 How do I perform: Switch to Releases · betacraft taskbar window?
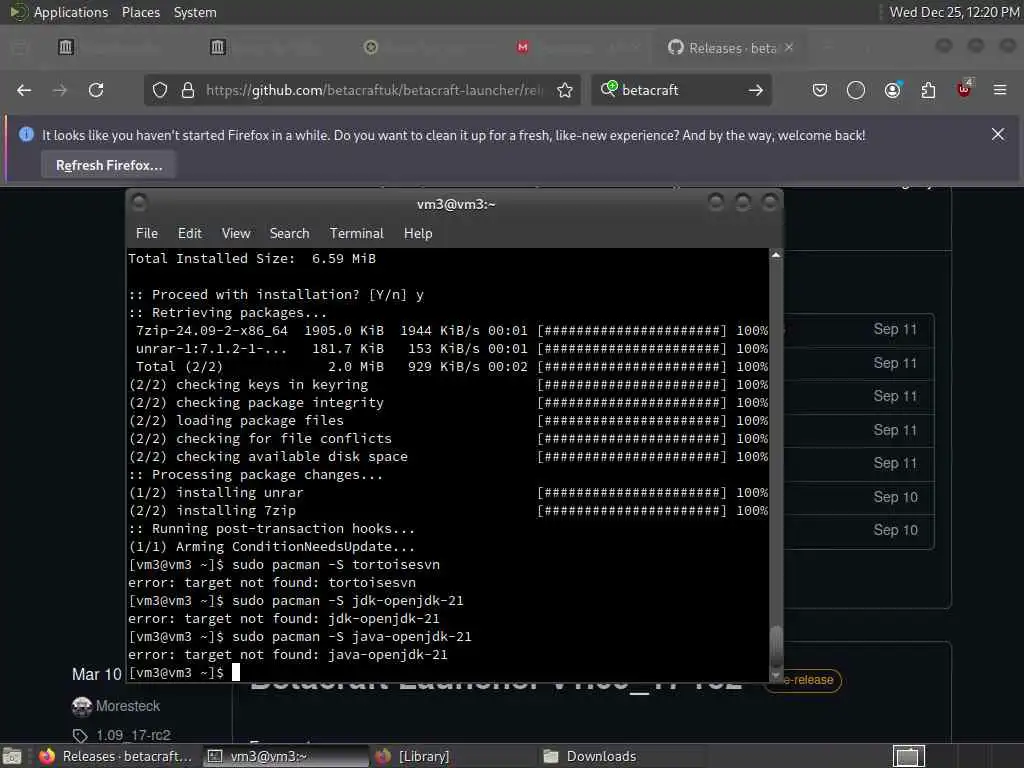116,756
